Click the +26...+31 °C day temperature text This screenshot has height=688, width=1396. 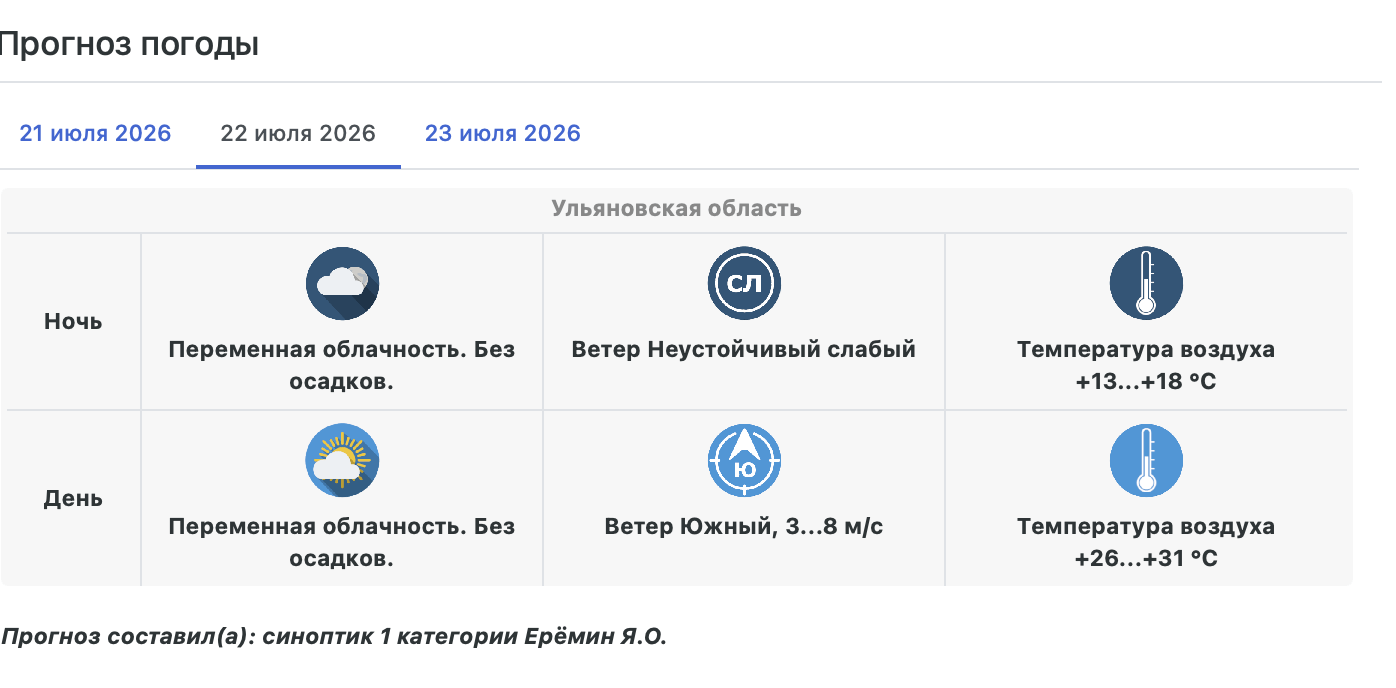(x=1146, y=559)
